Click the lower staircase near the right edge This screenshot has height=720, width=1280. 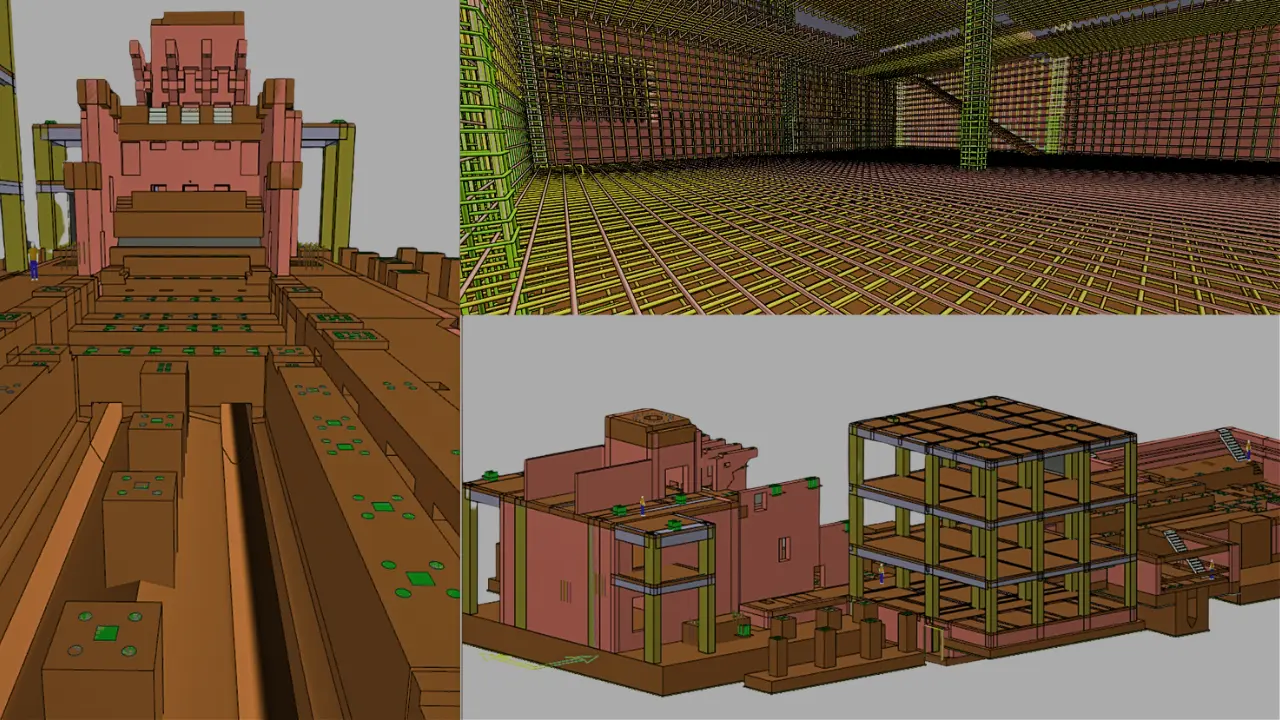1177,543
